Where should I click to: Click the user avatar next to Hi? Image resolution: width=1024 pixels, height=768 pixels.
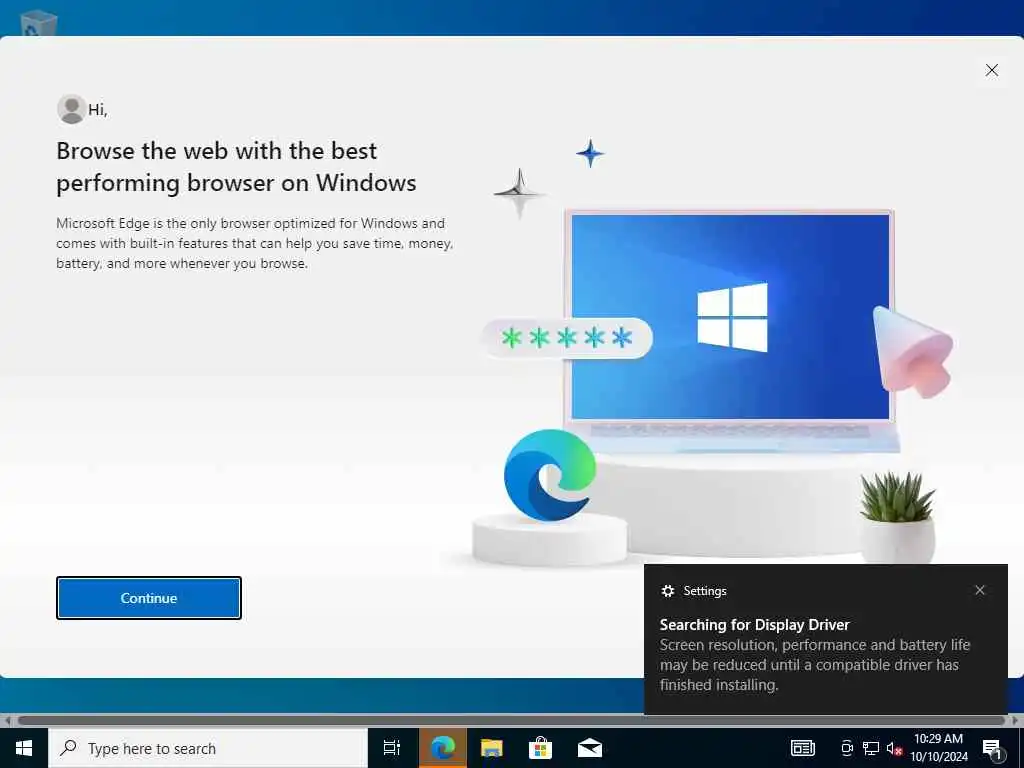point(71,109)
